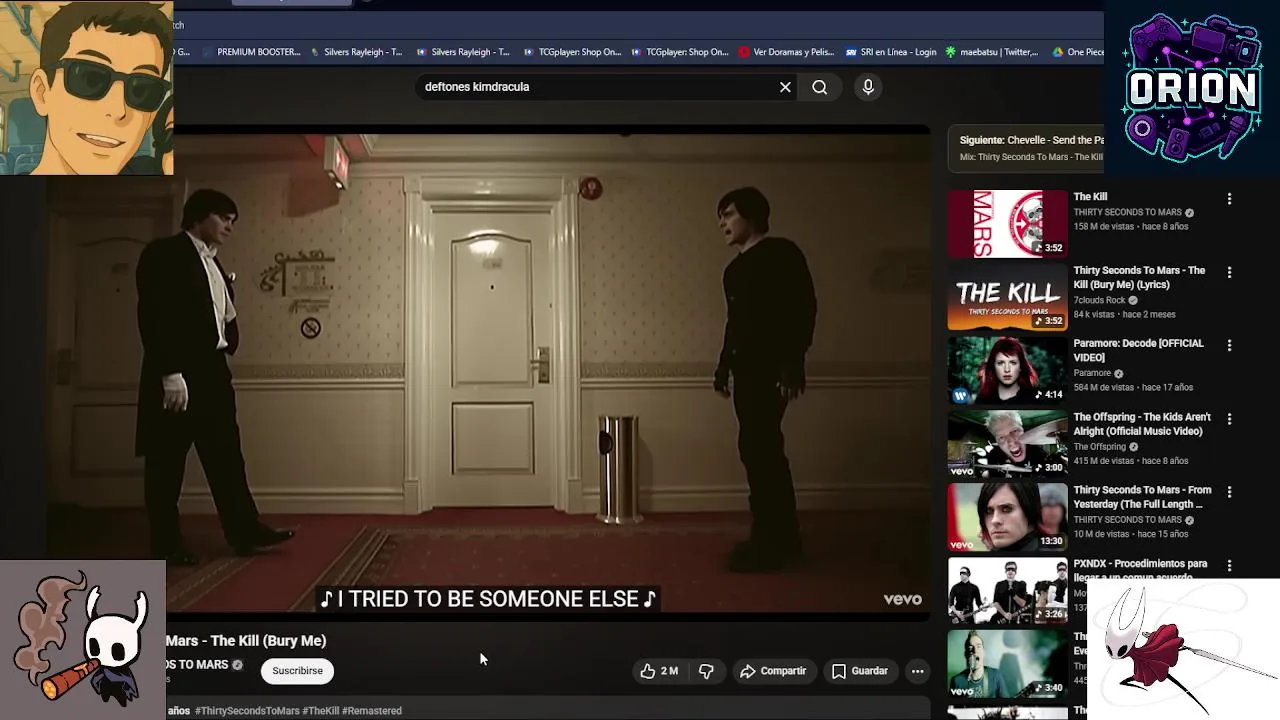Open the 3:40 video thumbnail in the sidebar
This screenshot has width=1280, height=720.
coord(1007,663)
